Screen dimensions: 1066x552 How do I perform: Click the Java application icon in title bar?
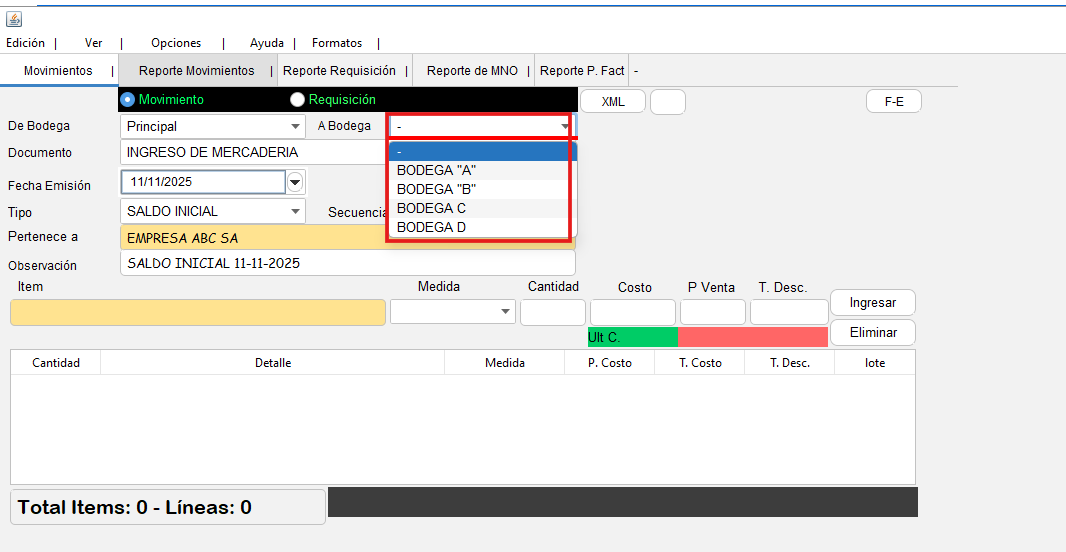pyautogui.click(x=14, y=19)
